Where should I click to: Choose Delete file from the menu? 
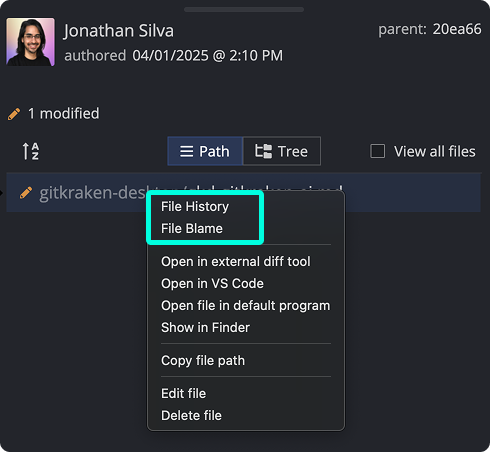[x=191, y=416]
